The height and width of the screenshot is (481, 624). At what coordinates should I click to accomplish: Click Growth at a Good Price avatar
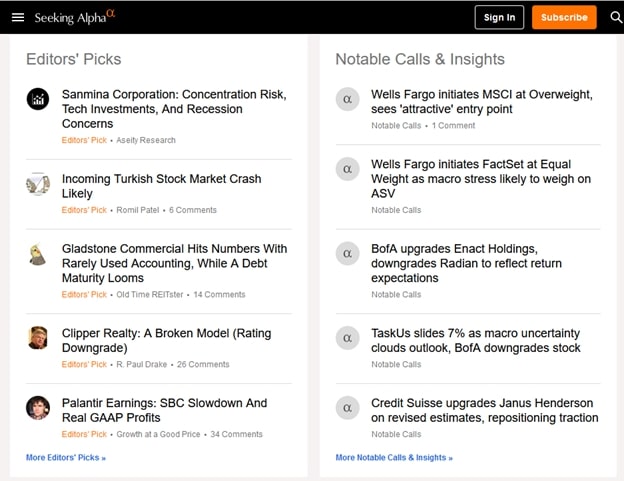click(38, 408)
